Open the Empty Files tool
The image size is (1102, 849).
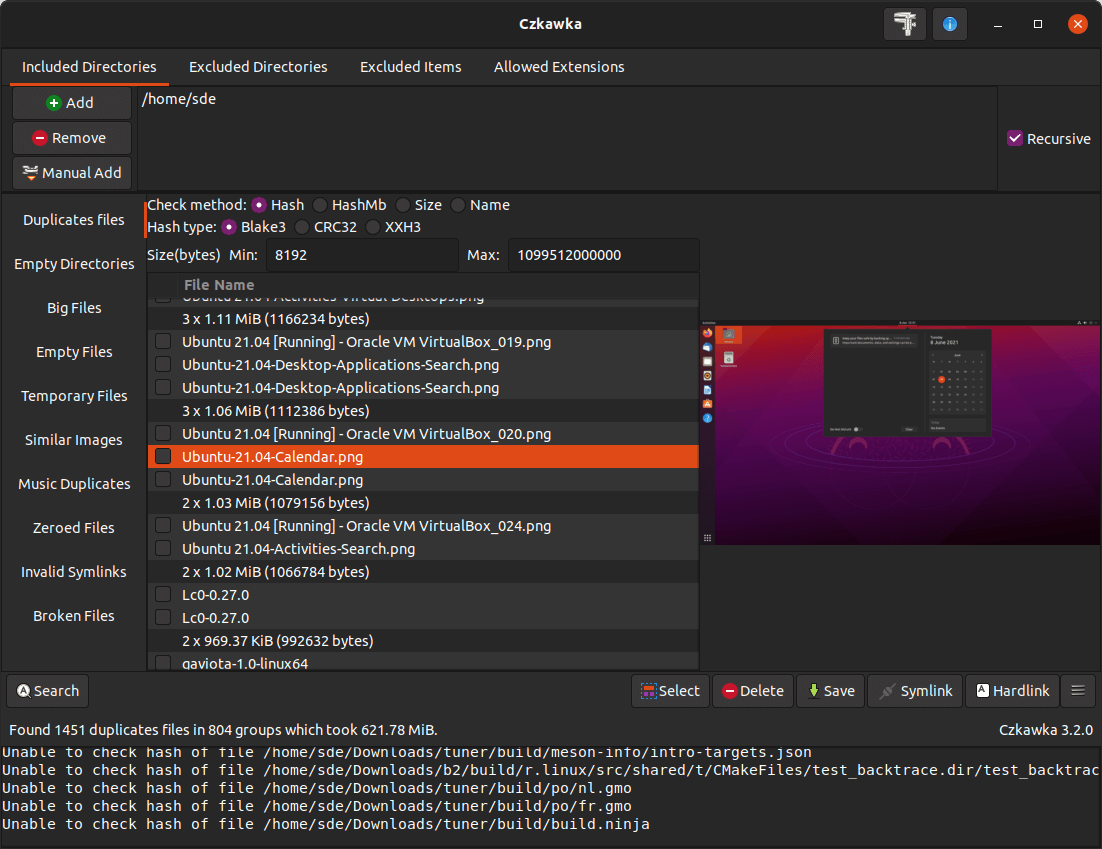tap(74, 352)
